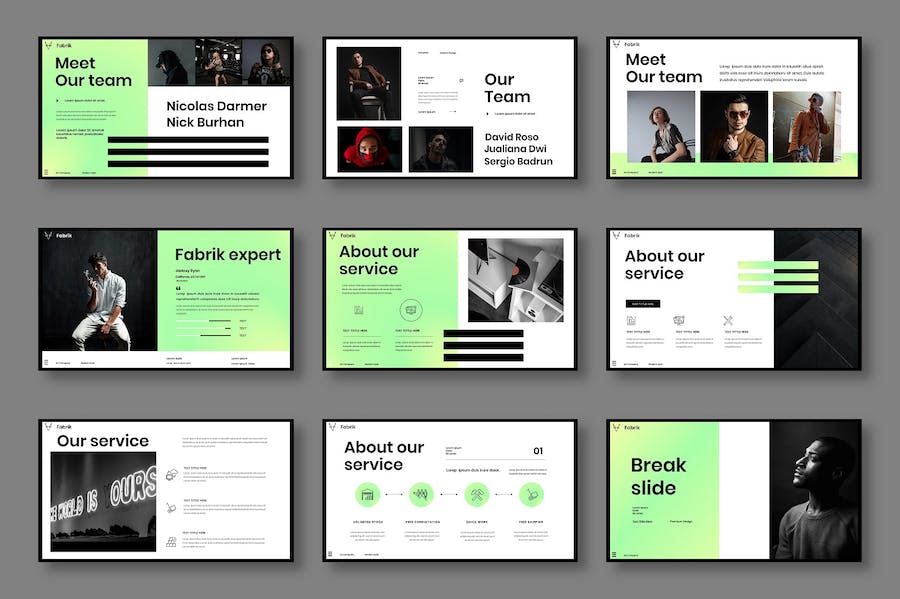
Task: Click the Quick Work green circle icon
Action: (x=476, y=494)
